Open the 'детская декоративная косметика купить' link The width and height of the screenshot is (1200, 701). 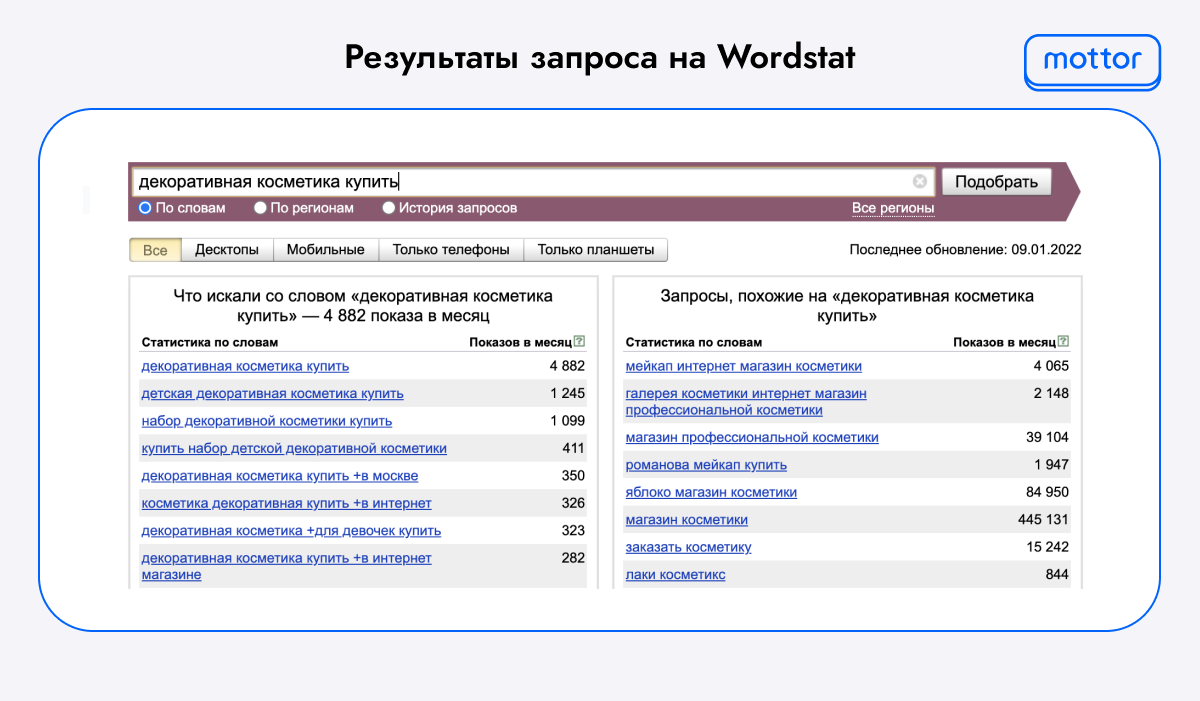coord(273,393)
